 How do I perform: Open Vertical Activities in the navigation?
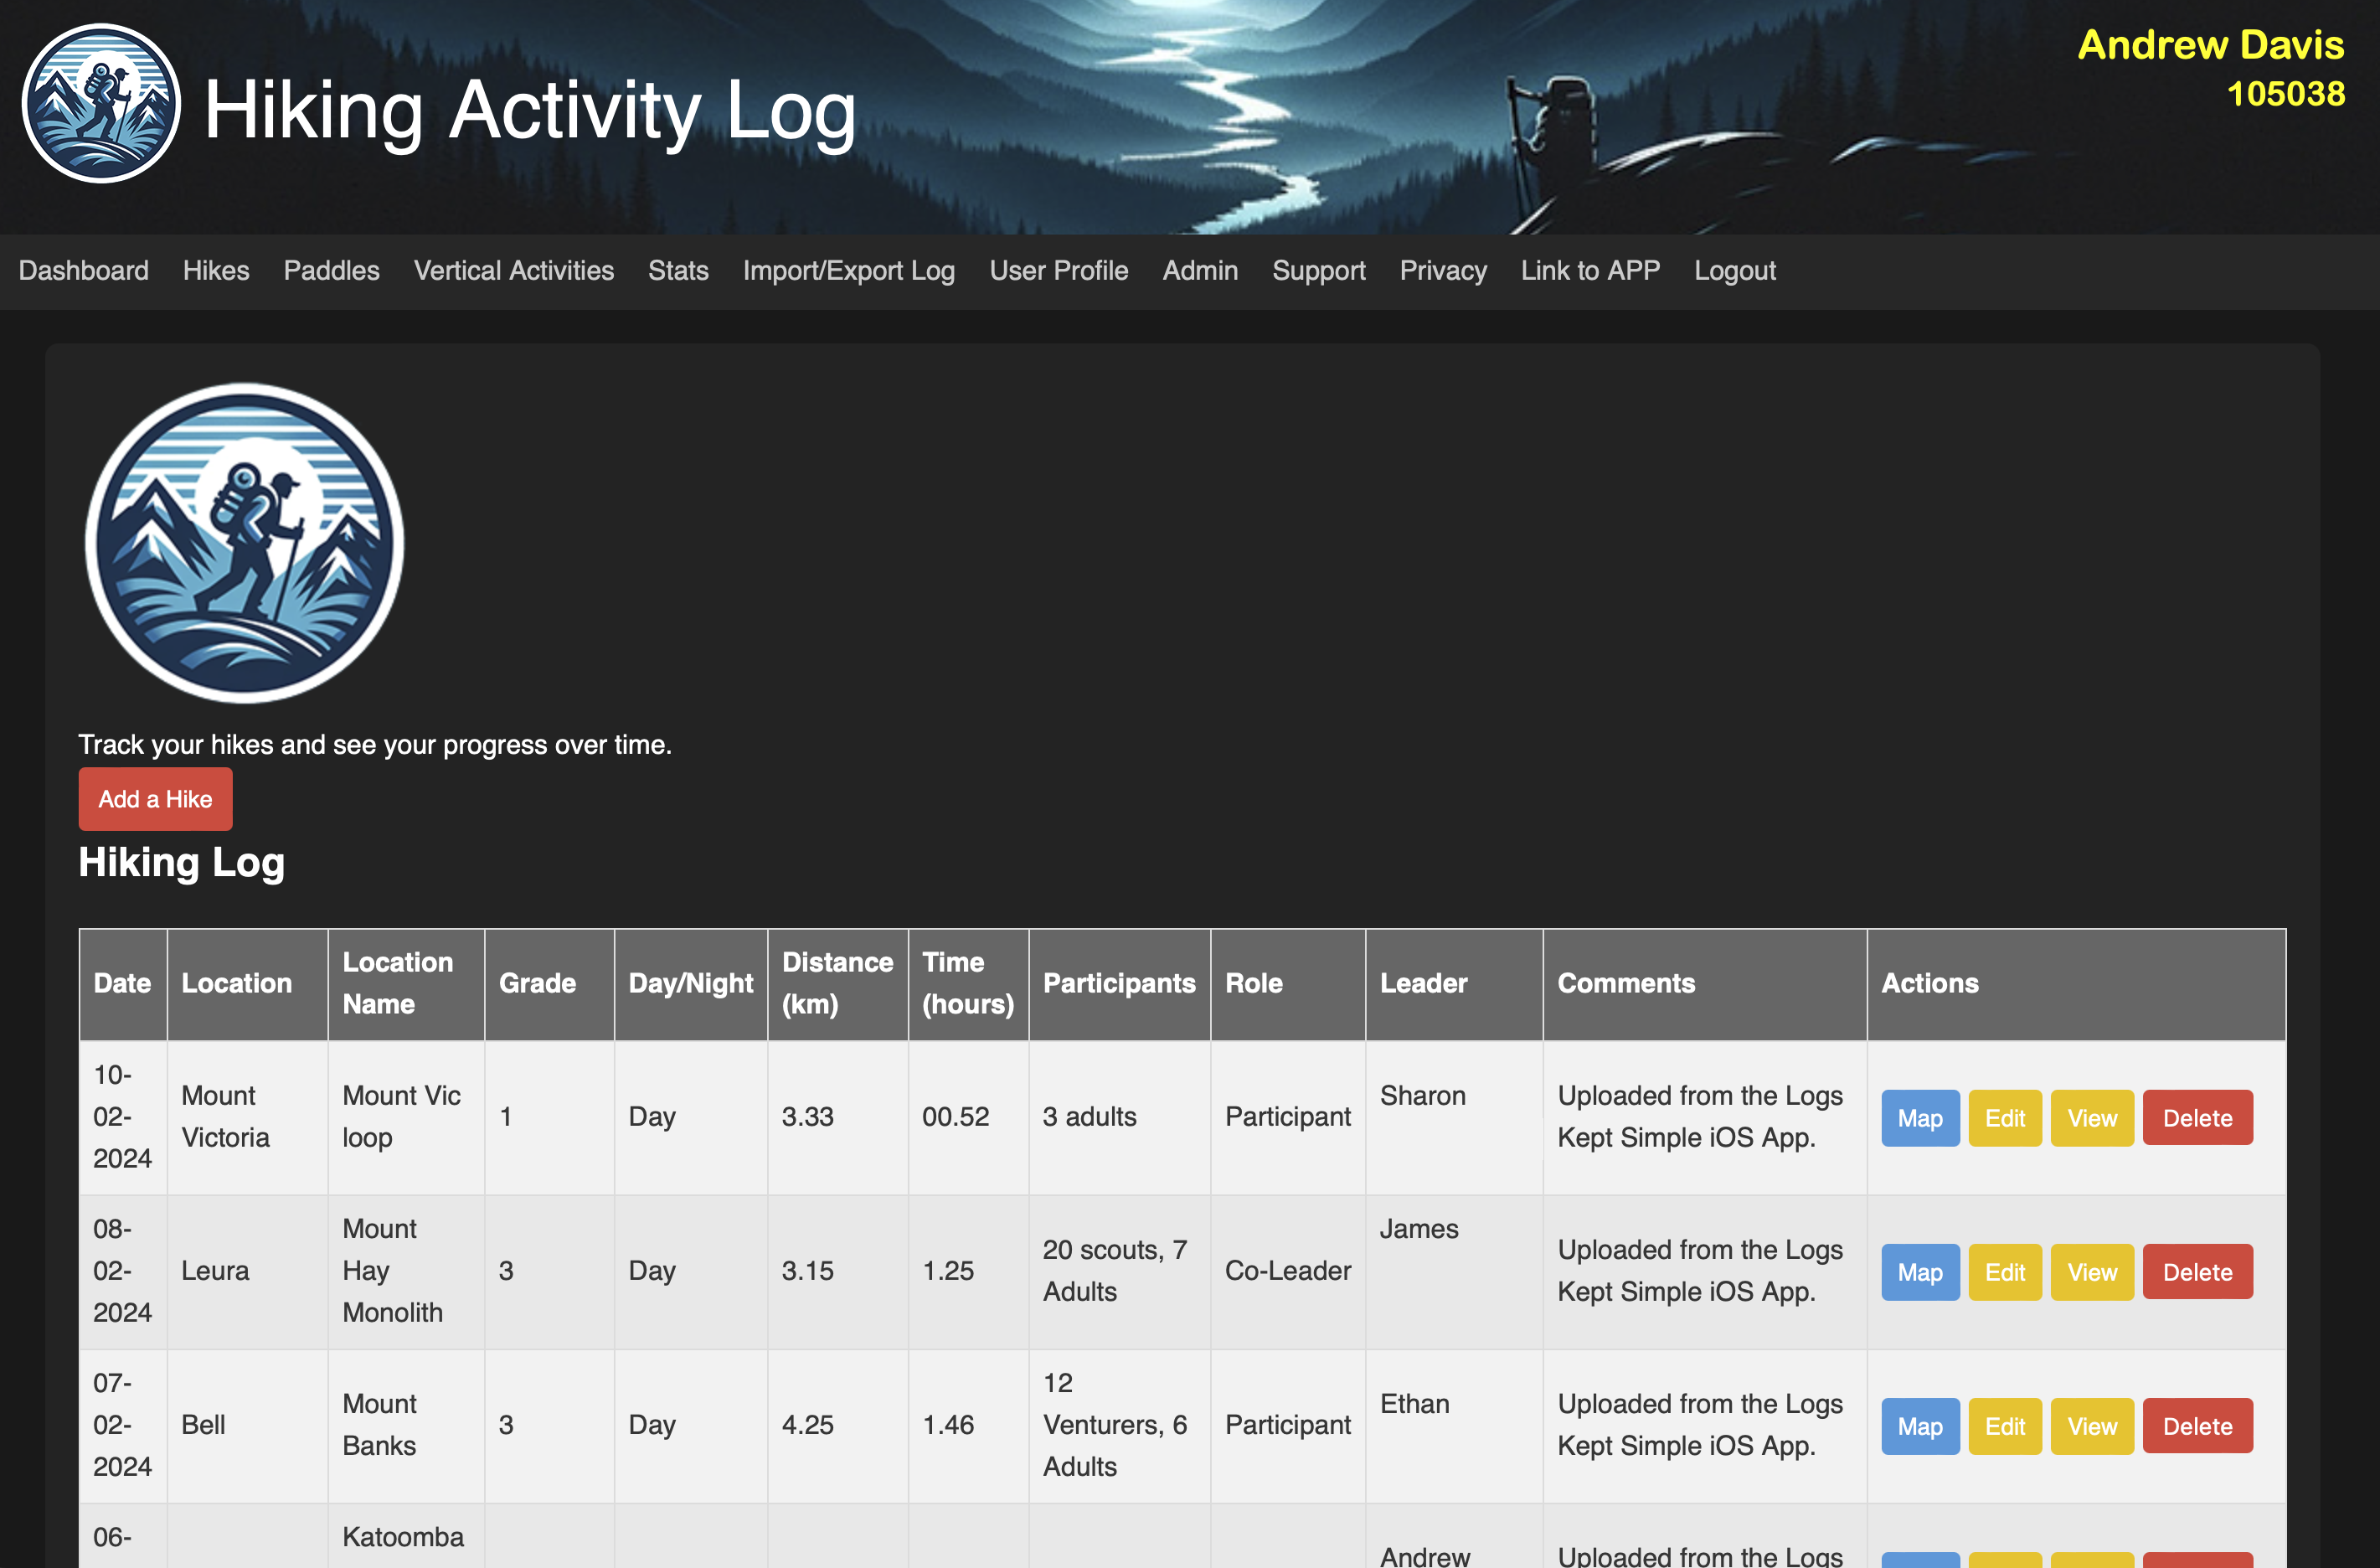(513, 271)
